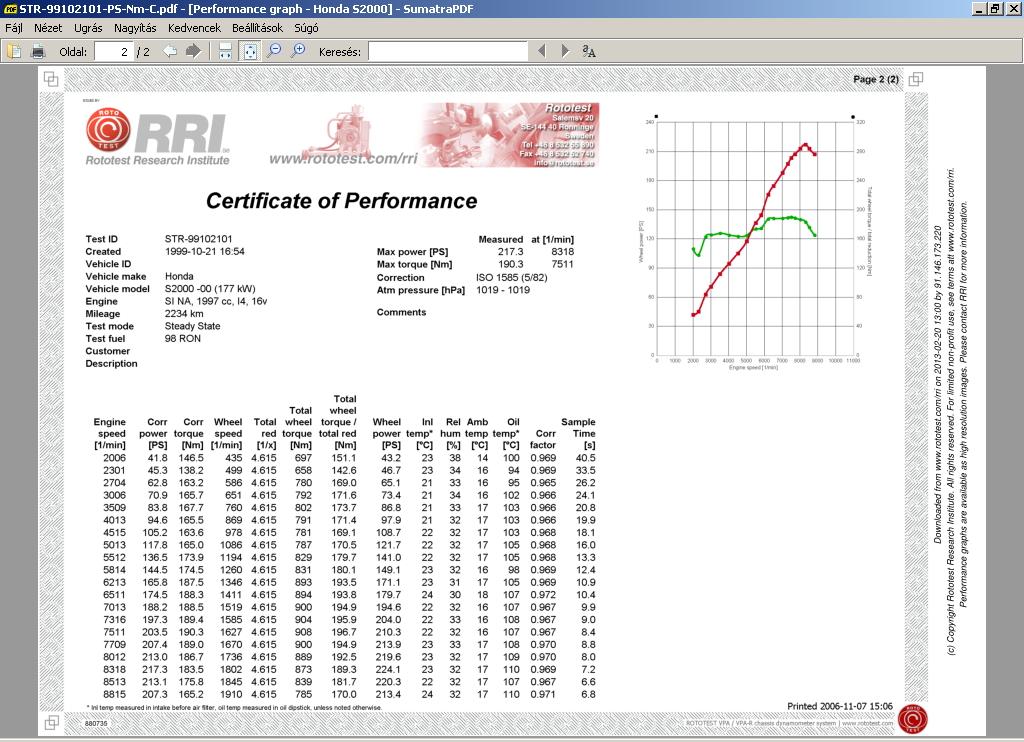Open the Nézet menu
This screenshot has width=1024, height=742.
[x=48, y=28]
